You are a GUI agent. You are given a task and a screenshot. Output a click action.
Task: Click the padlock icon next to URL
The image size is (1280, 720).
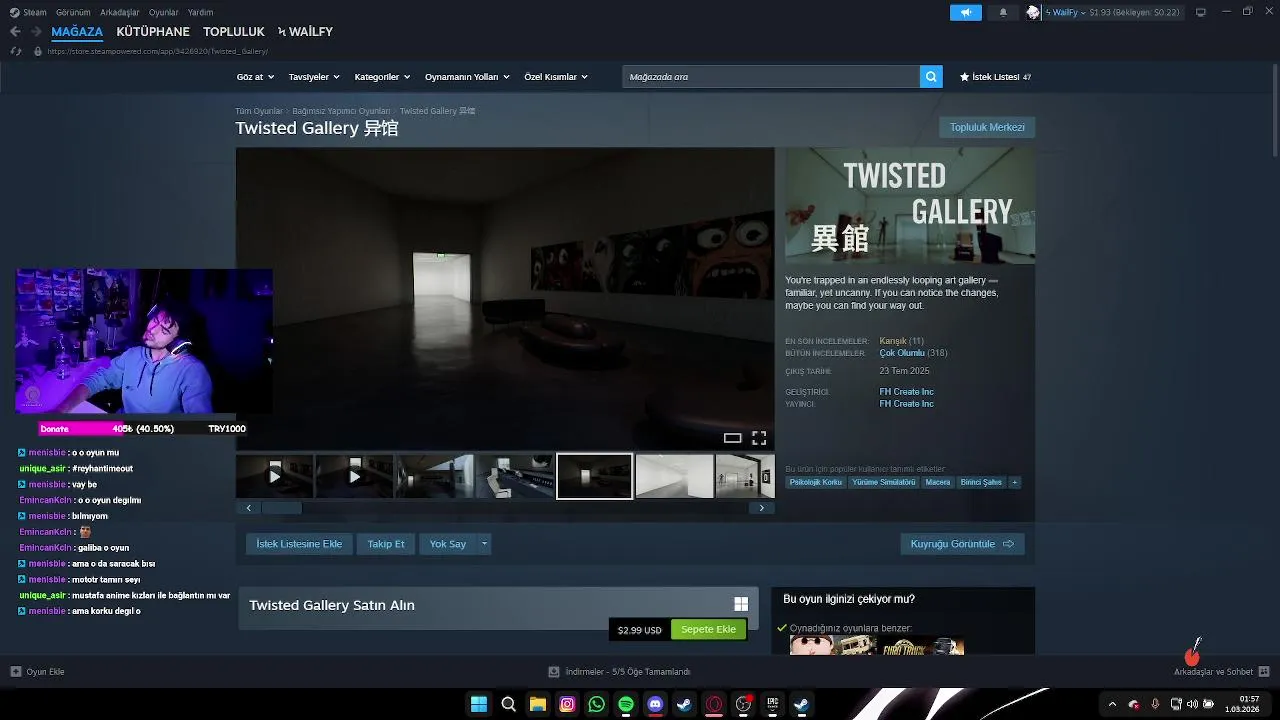coord(38,51)
